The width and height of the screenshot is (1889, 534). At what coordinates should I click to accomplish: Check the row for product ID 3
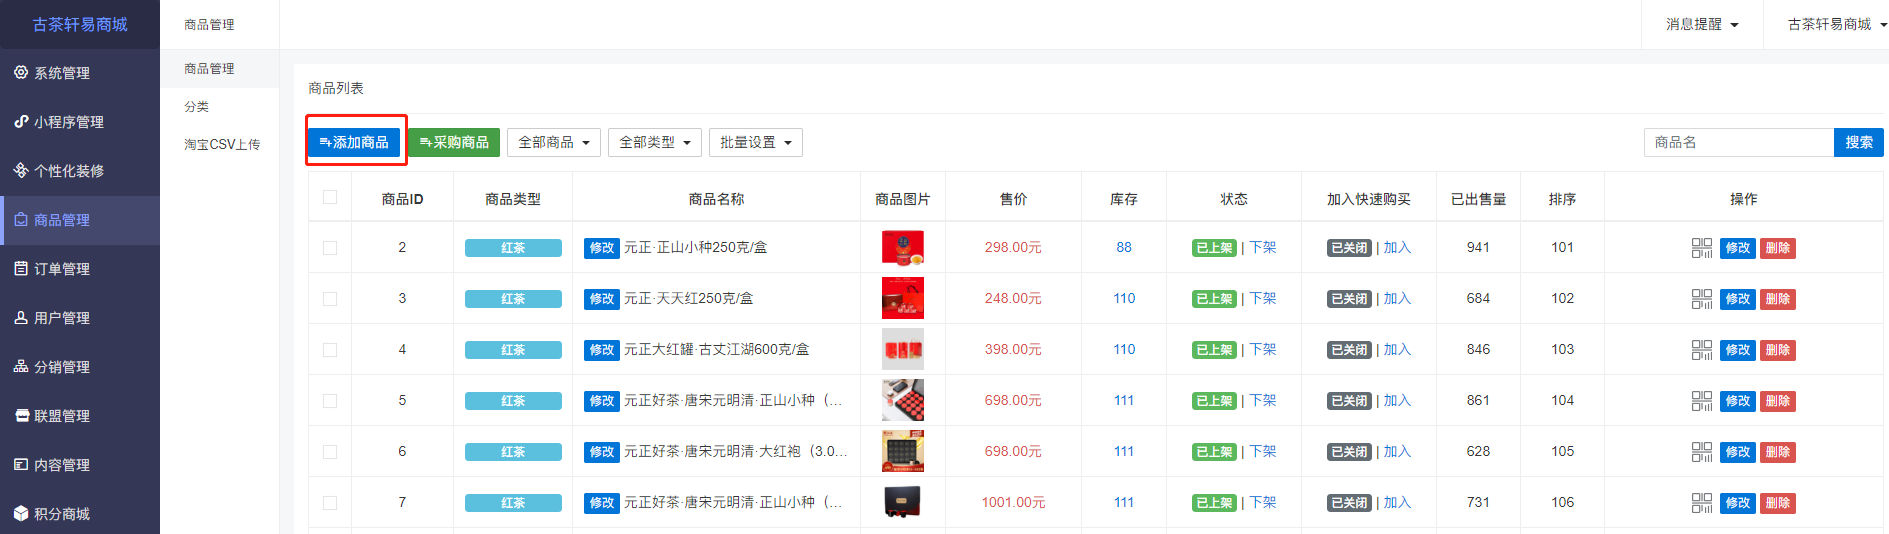click(330, 299)
